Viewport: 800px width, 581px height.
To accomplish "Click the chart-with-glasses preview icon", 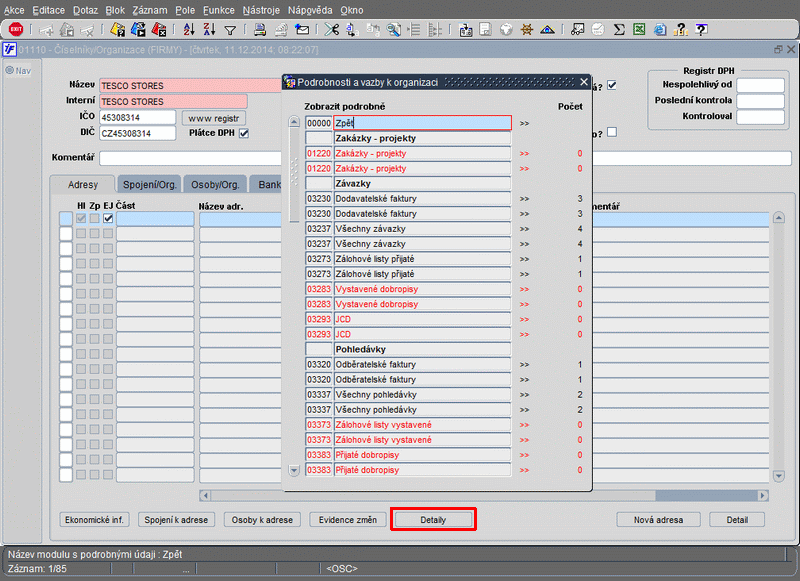I will [x=577, y=30].
